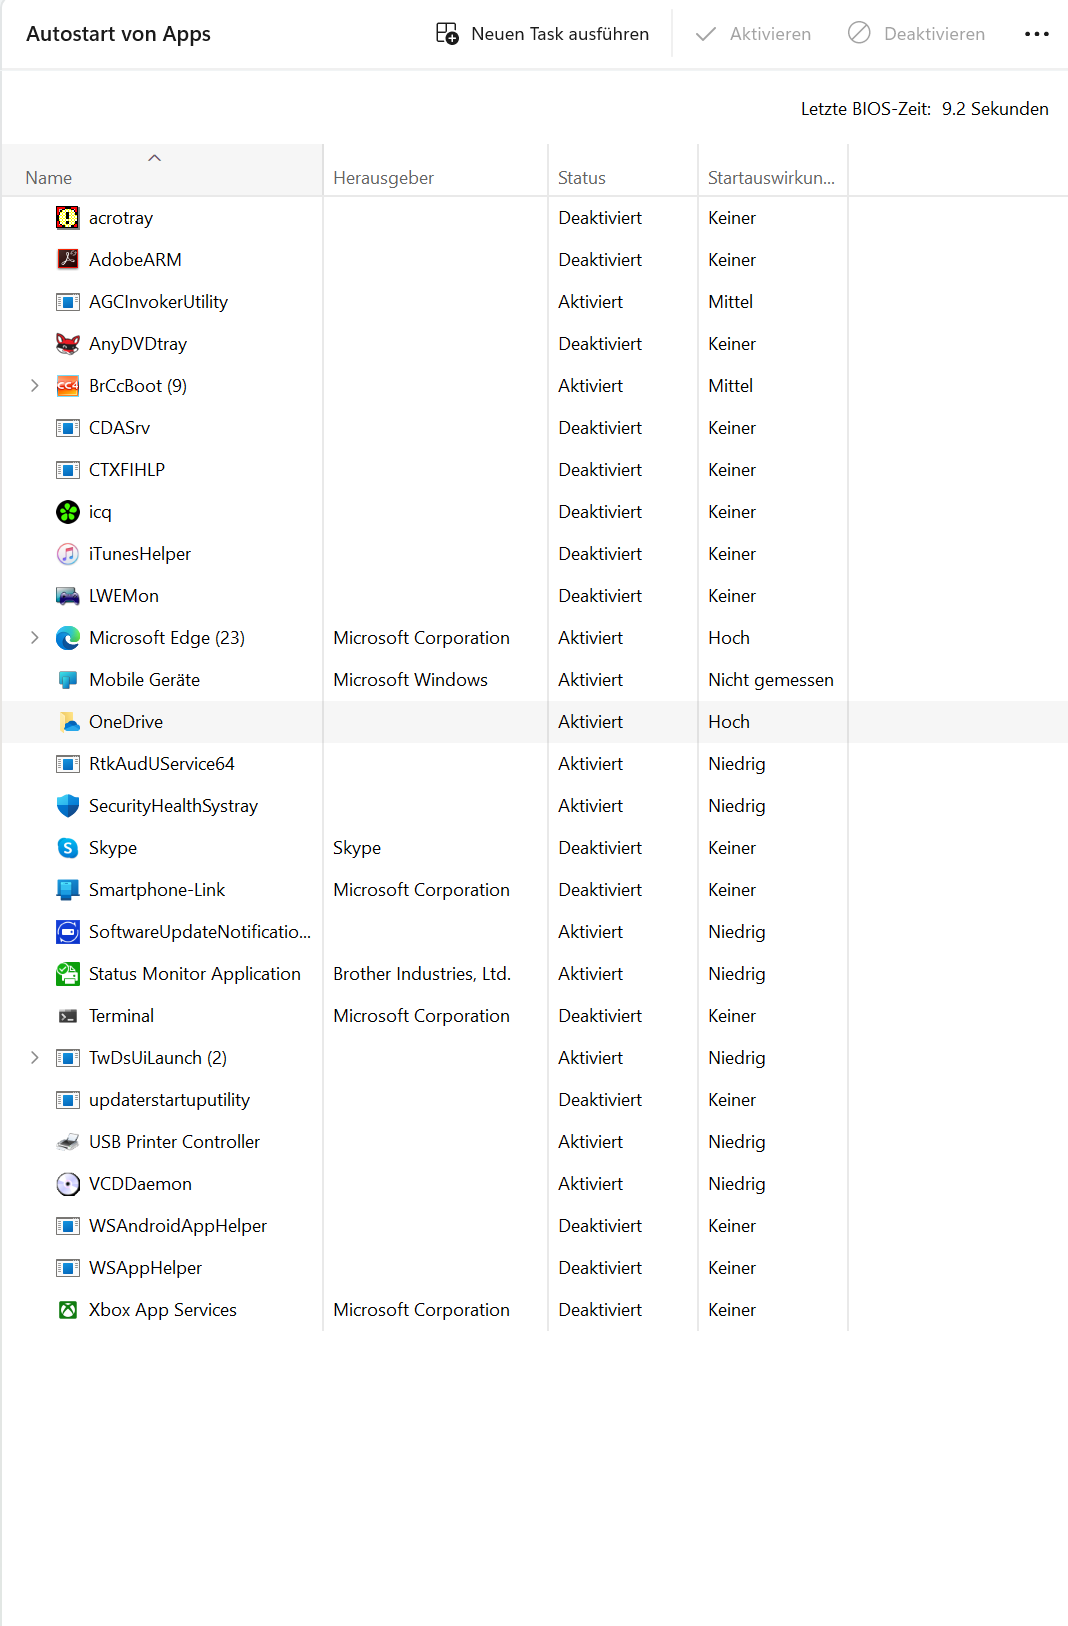Click the Deaktivieren button
The width and height of the screenshot is (1068, 1626).
point(916,34)
